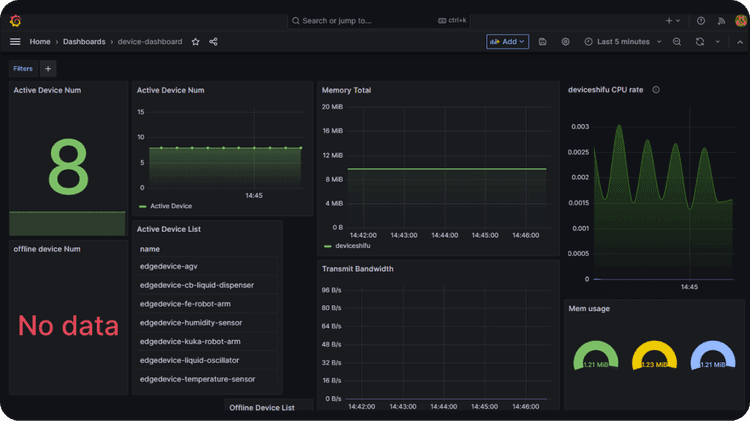
Task: Open the help question mark icon
Action: click(701, 20)
